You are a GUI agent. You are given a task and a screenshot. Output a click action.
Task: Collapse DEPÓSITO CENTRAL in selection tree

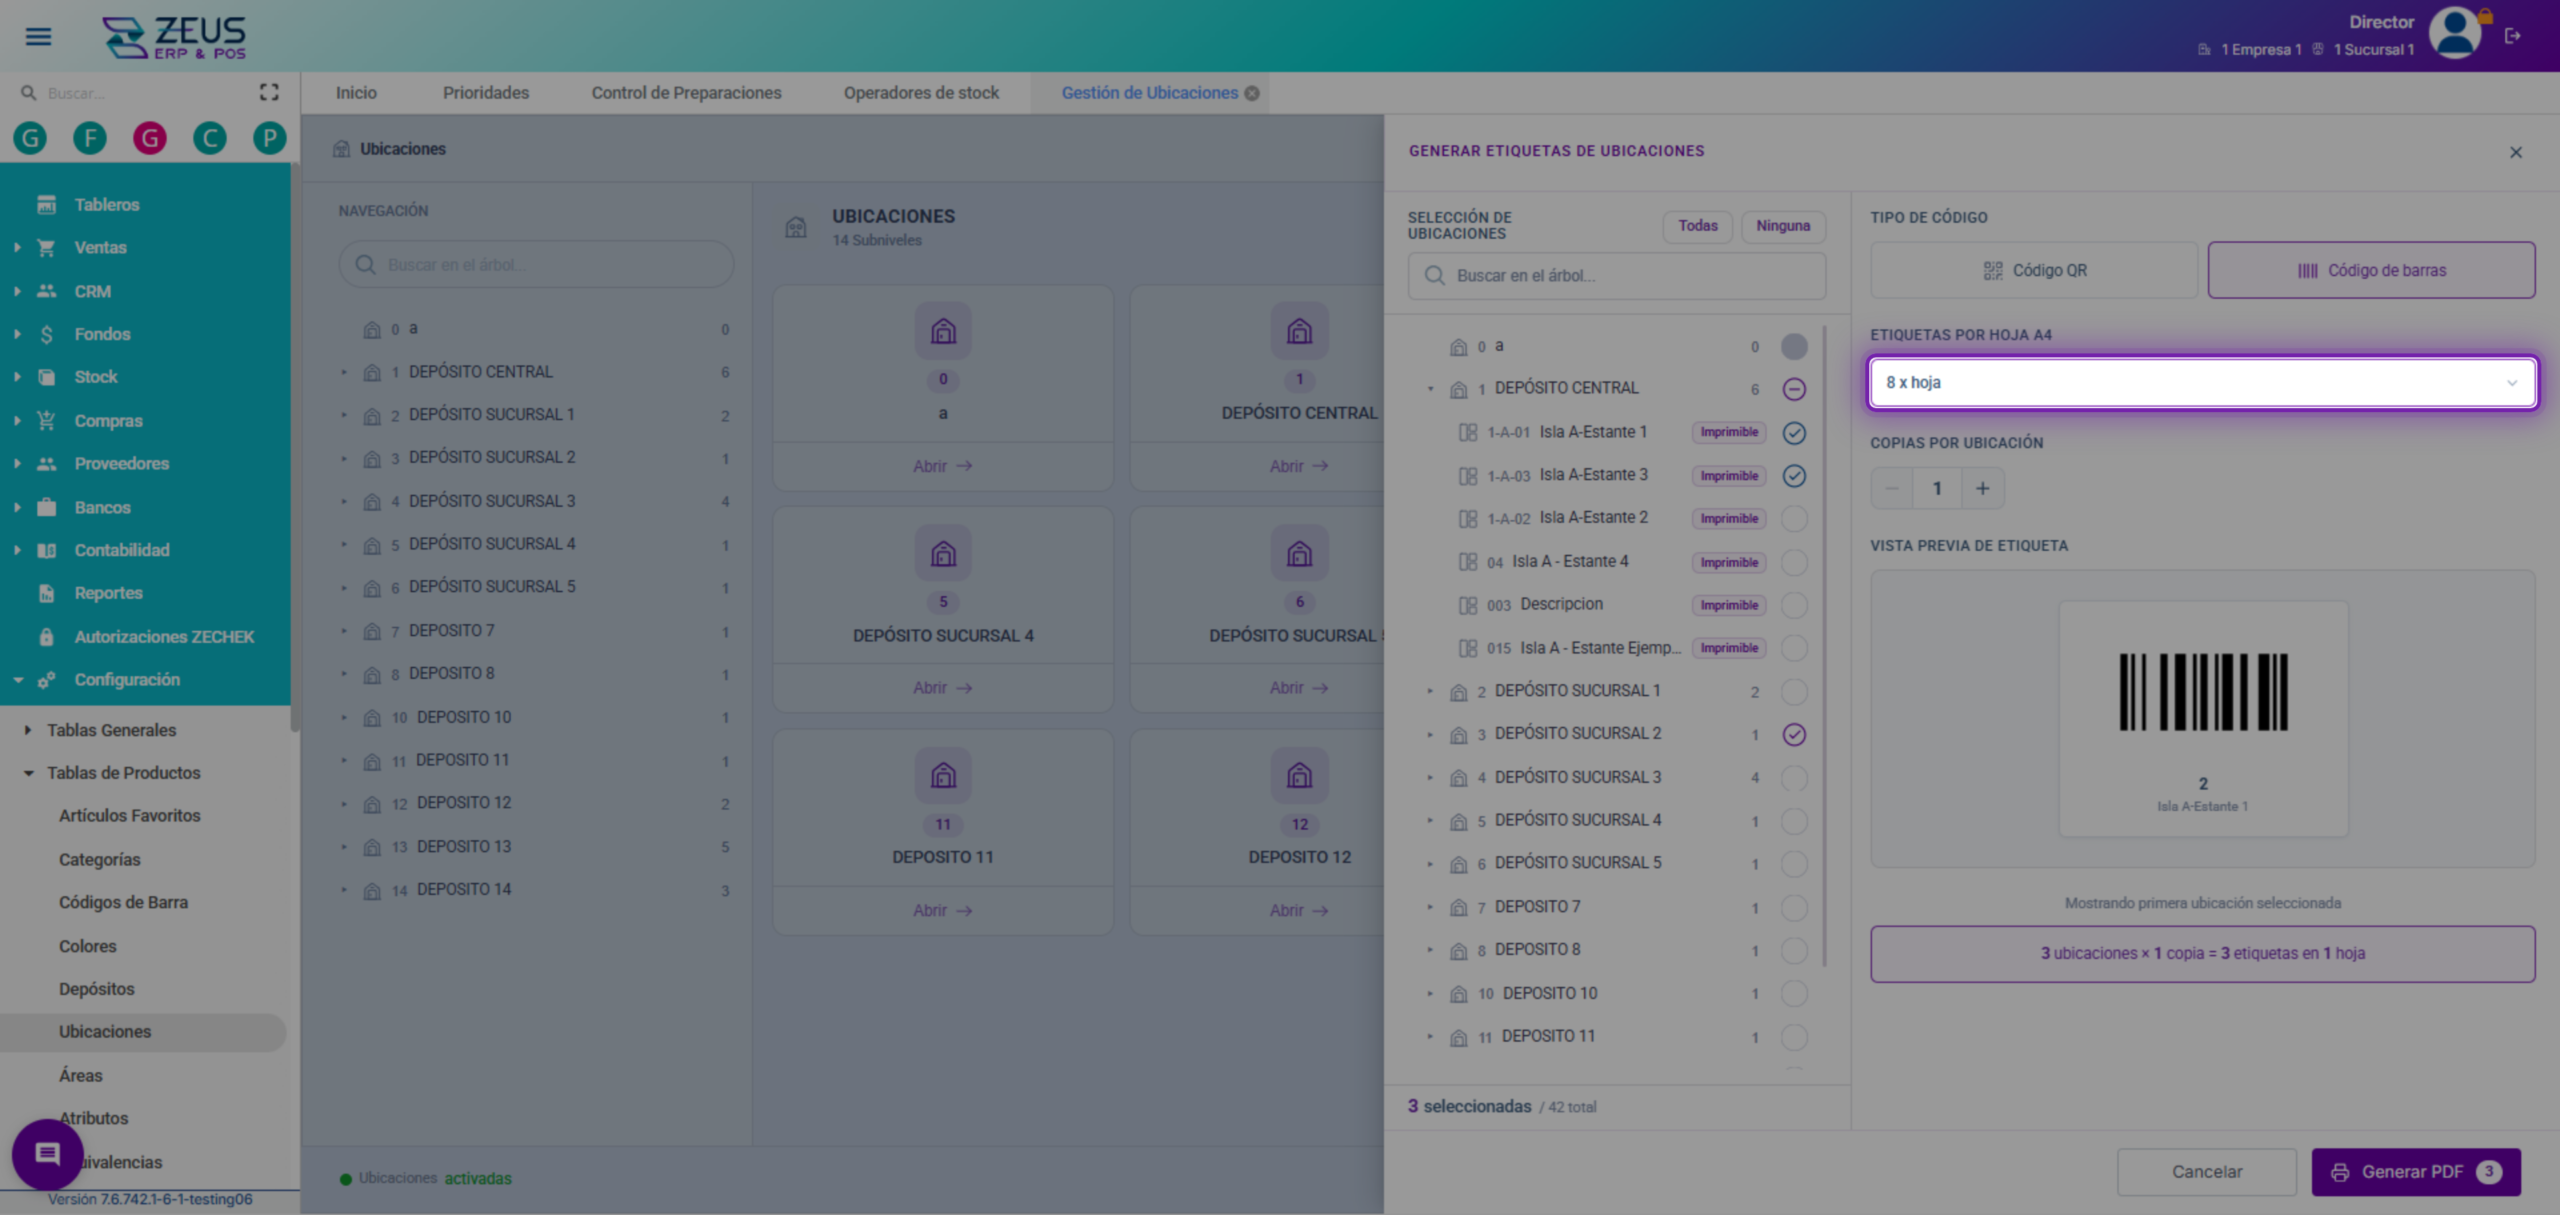click(1430, 389)
